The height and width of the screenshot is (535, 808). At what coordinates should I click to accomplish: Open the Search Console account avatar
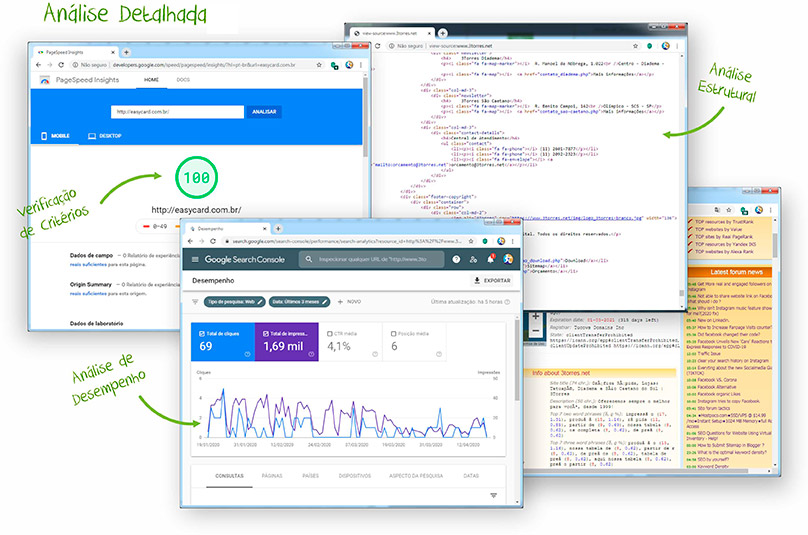(x=508, y=259)
